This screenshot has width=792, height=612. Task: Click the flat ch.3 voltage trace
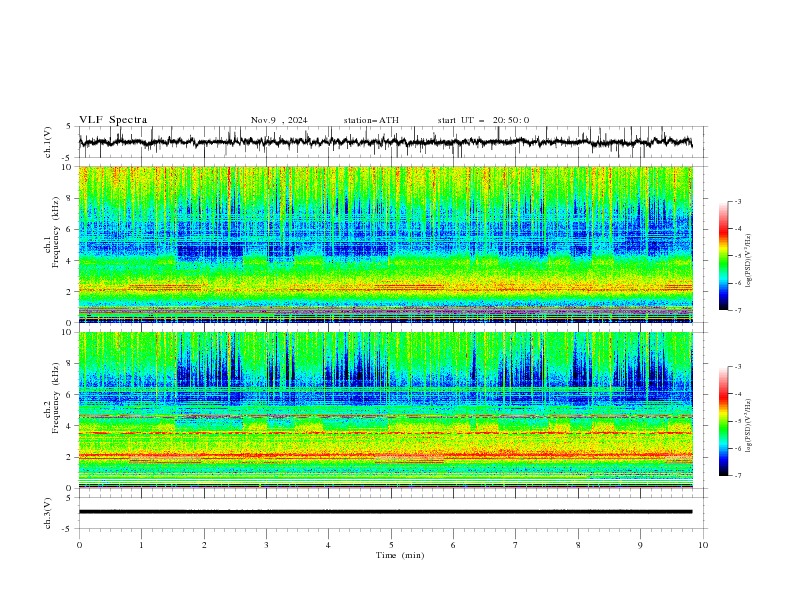[385, 512]
